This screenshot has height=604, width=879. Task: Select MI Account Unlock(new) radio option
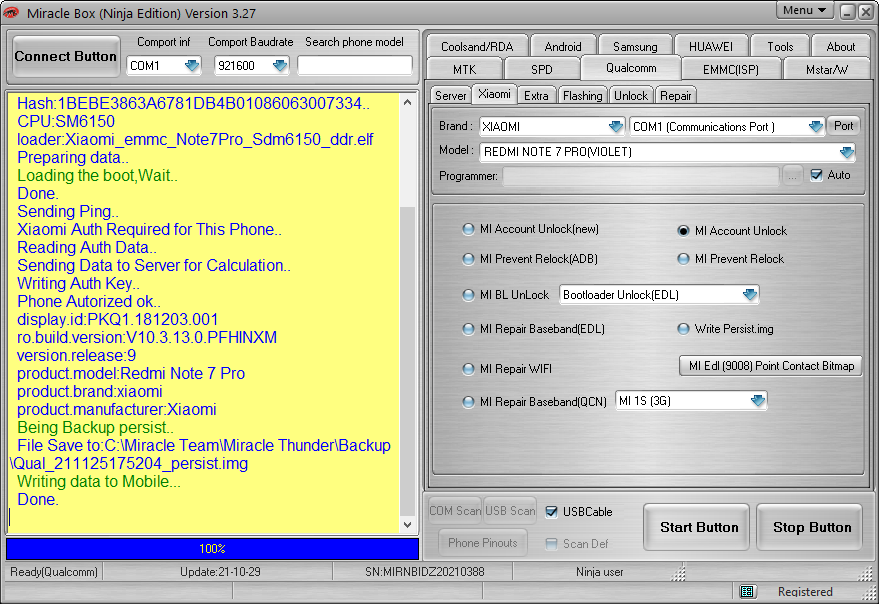[x=468, y=229]
